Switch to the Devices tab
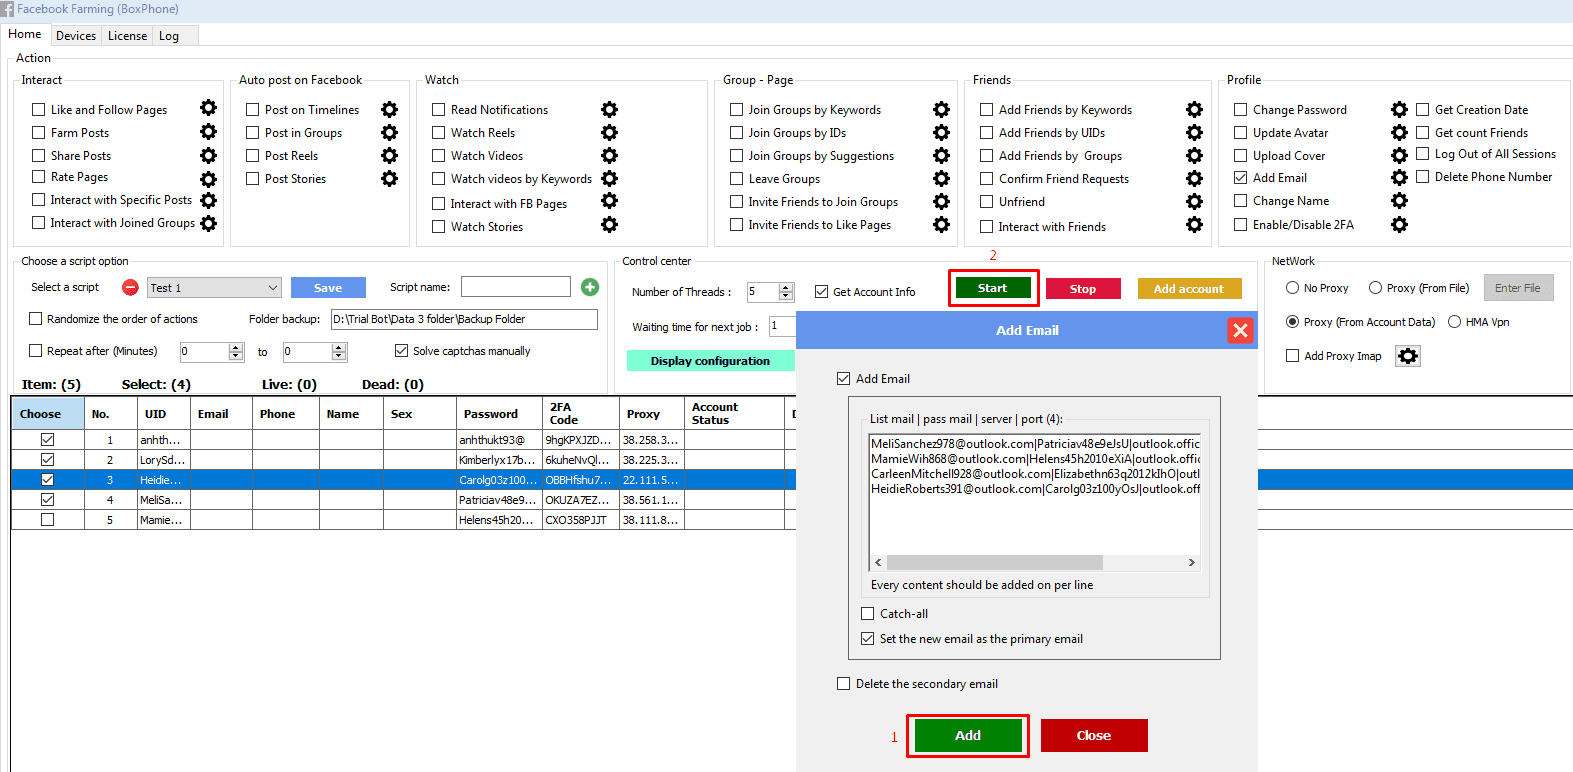This screenshot has width=1573, height=772. 76,36
